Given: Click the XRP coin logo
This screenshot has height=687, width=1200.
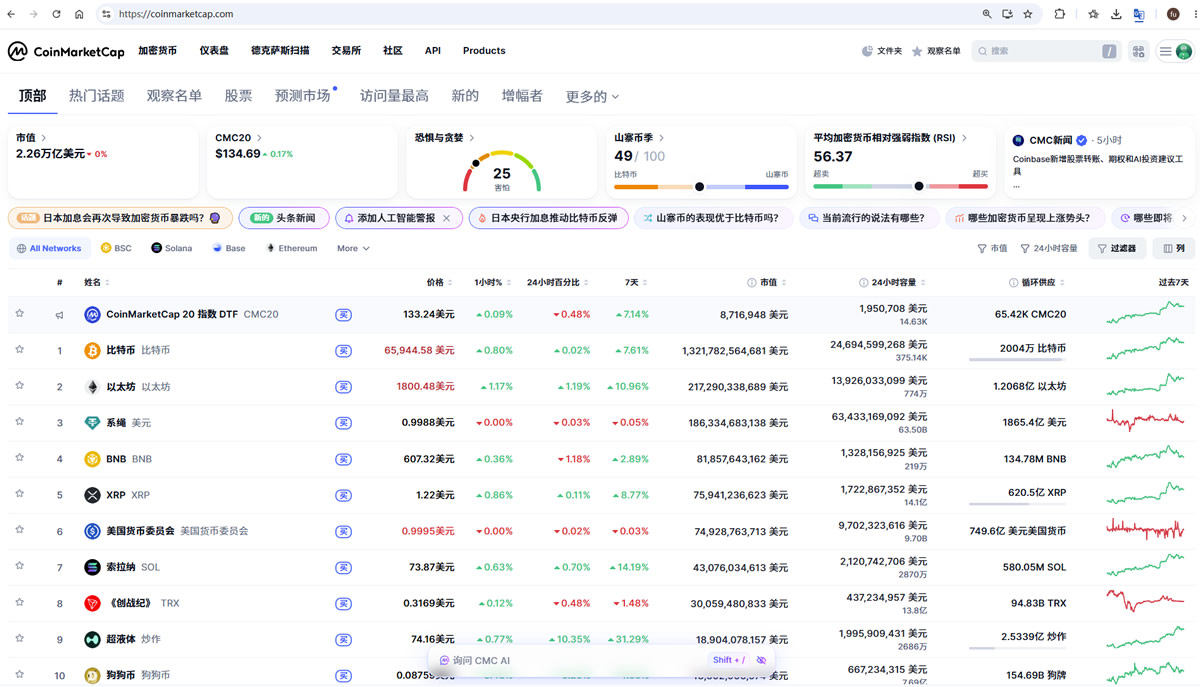Looking at the screenshot, I should tap(93, 495).
